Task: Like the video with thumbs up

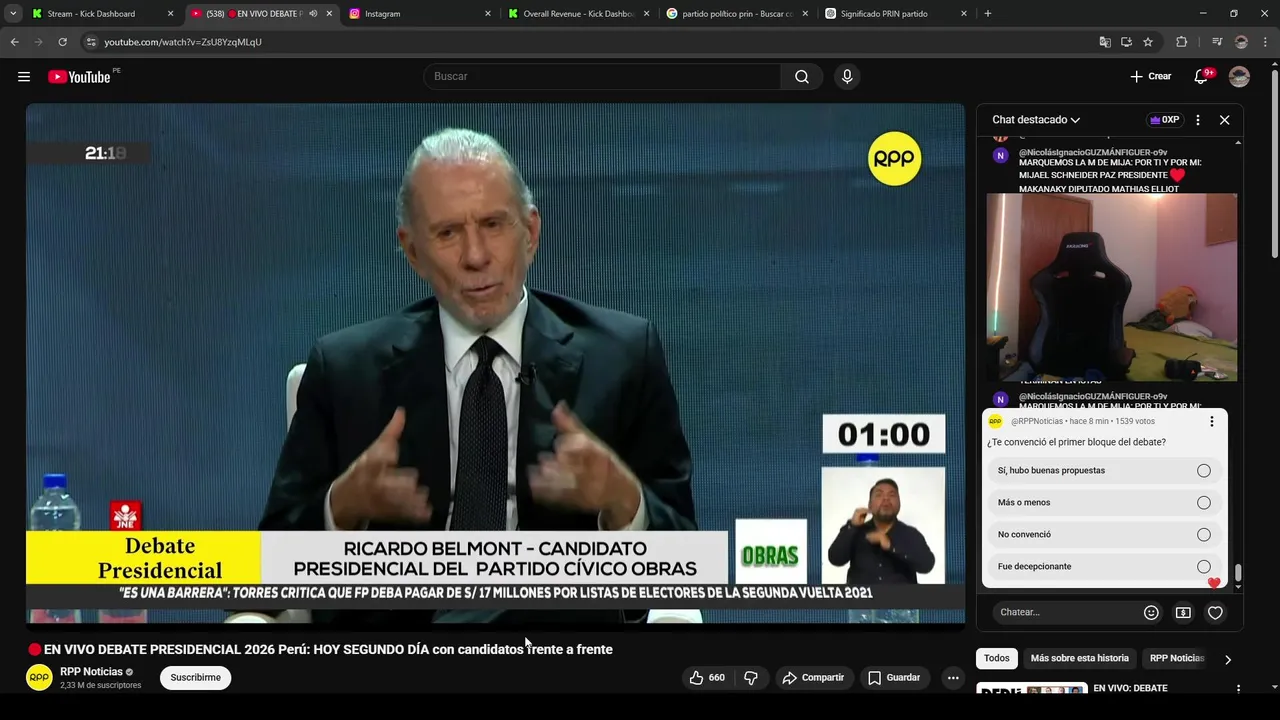Action: (707, 678)
